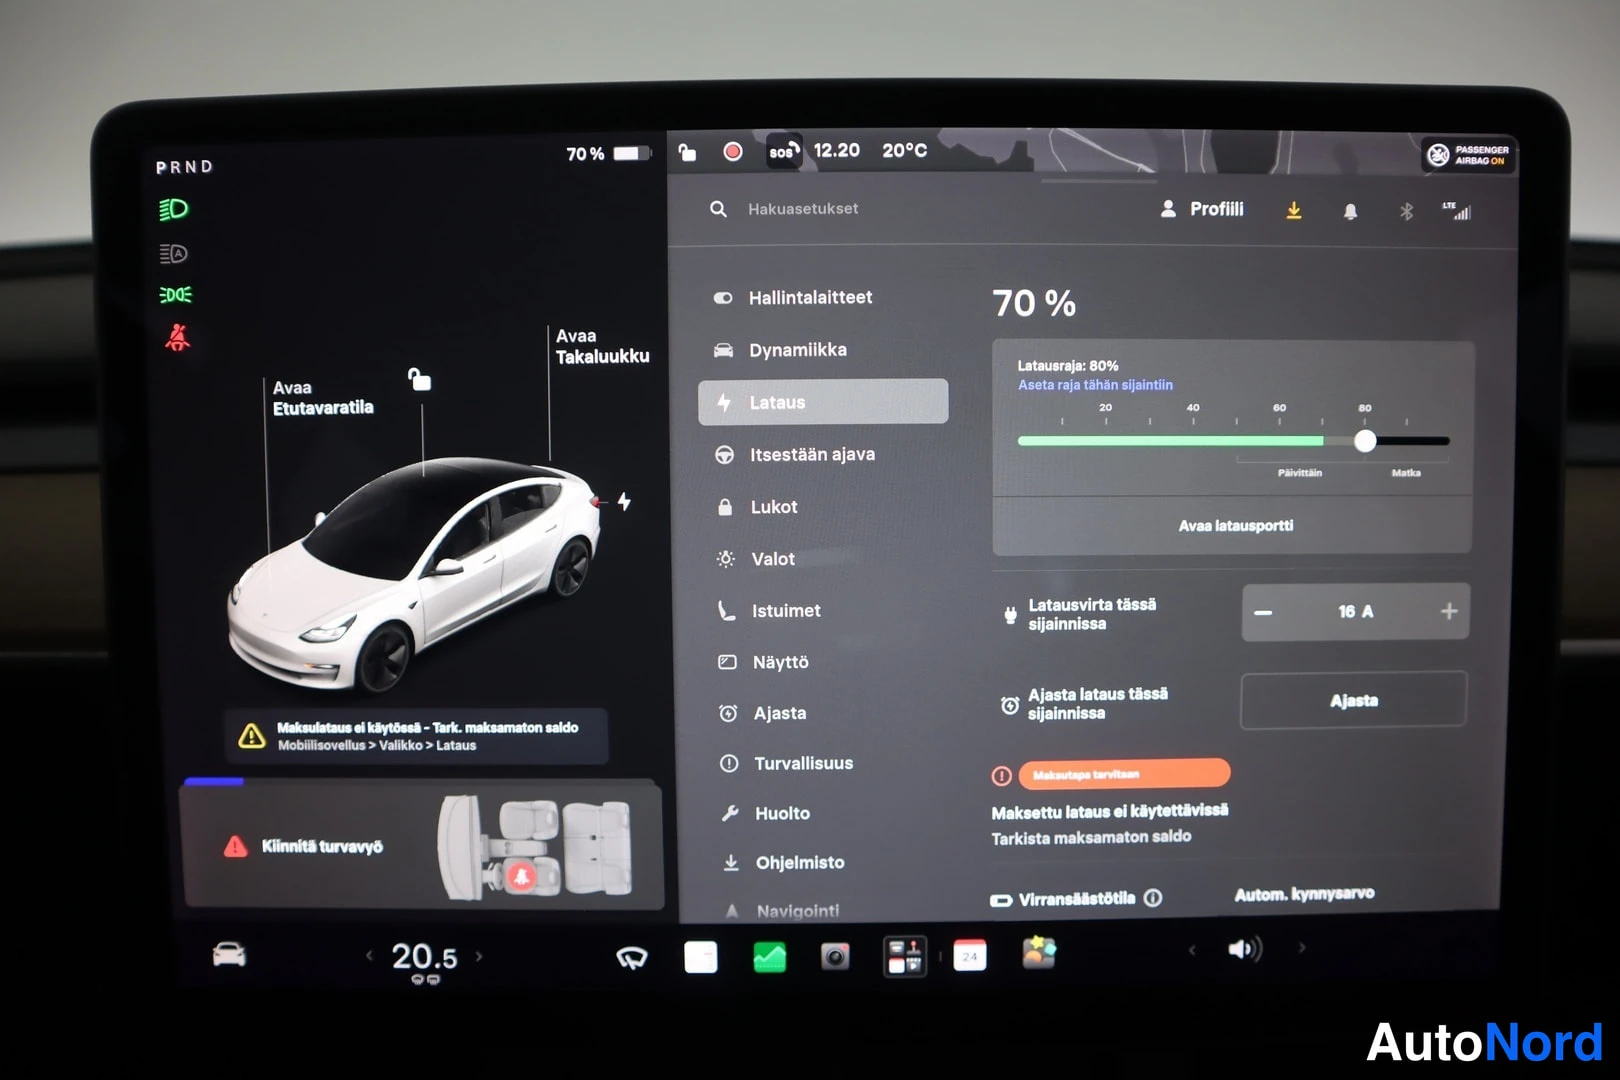The height and width of the screenshot is (1080, 1620).
Task: Decrease charging current with minus button
Action: tap(1263, 612)
